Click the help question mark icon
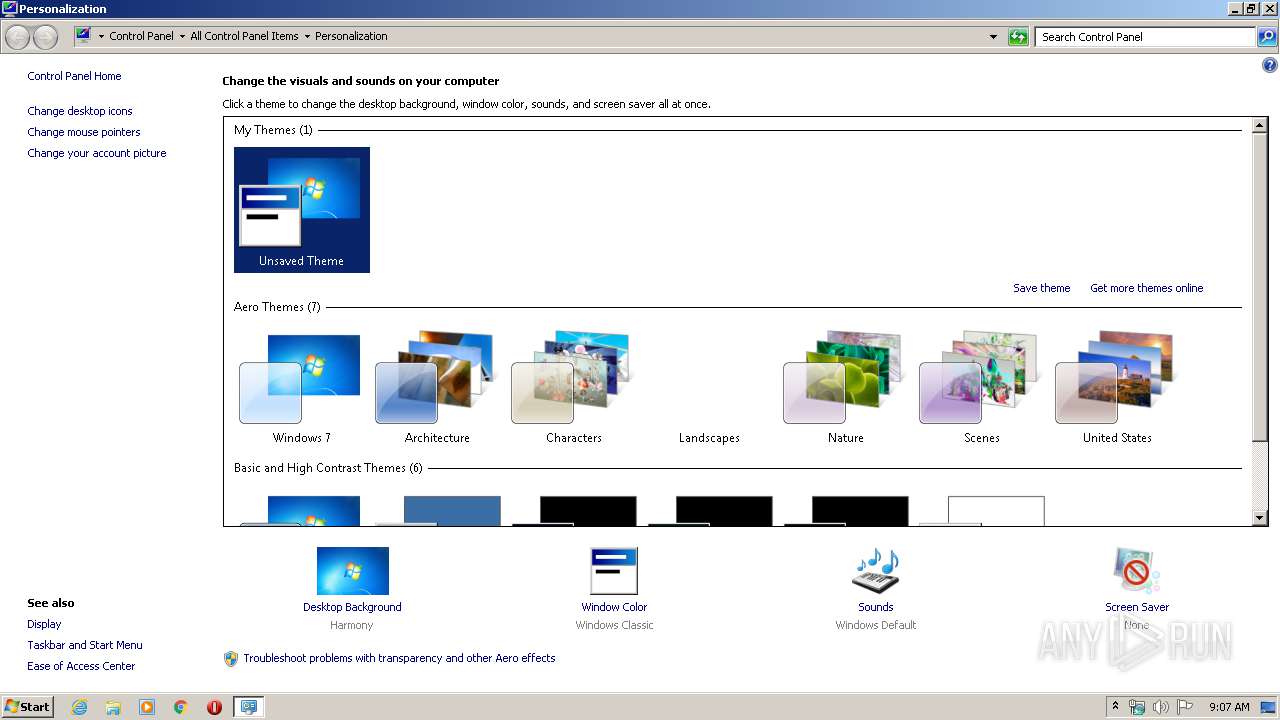1280x720 pixels. tap(1269, 66)
